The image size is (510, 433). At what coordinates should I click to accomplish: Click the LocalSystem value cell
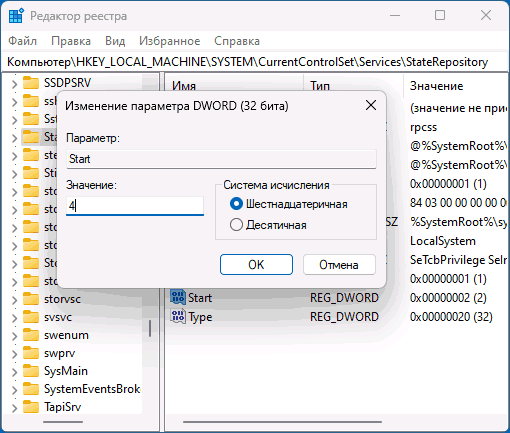[x=443, y=241]
